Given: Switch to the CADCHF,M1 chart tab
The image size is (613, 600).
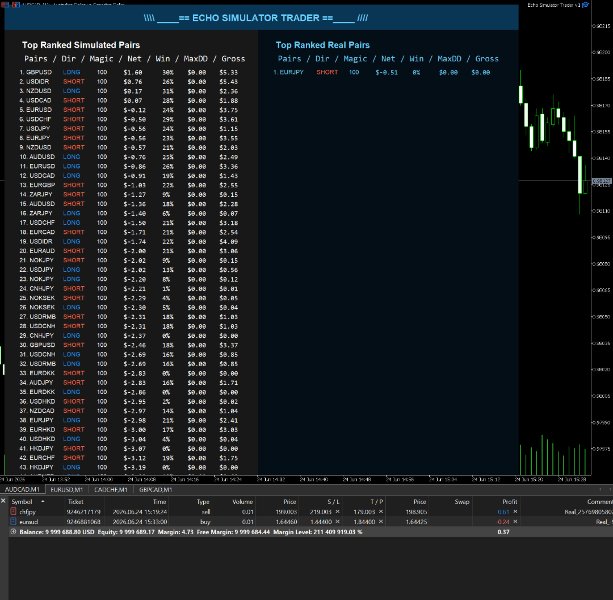Looking at the screenshot, I should (111, 490).
